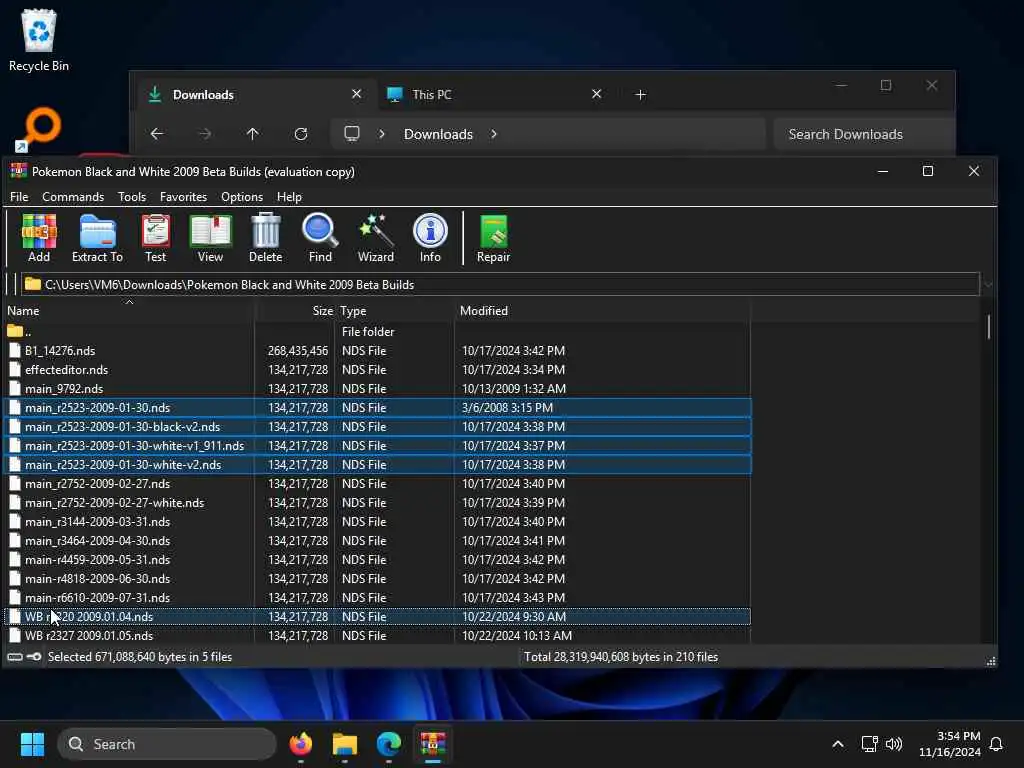Click the Add archive toolbar icon

pos(39,238)
